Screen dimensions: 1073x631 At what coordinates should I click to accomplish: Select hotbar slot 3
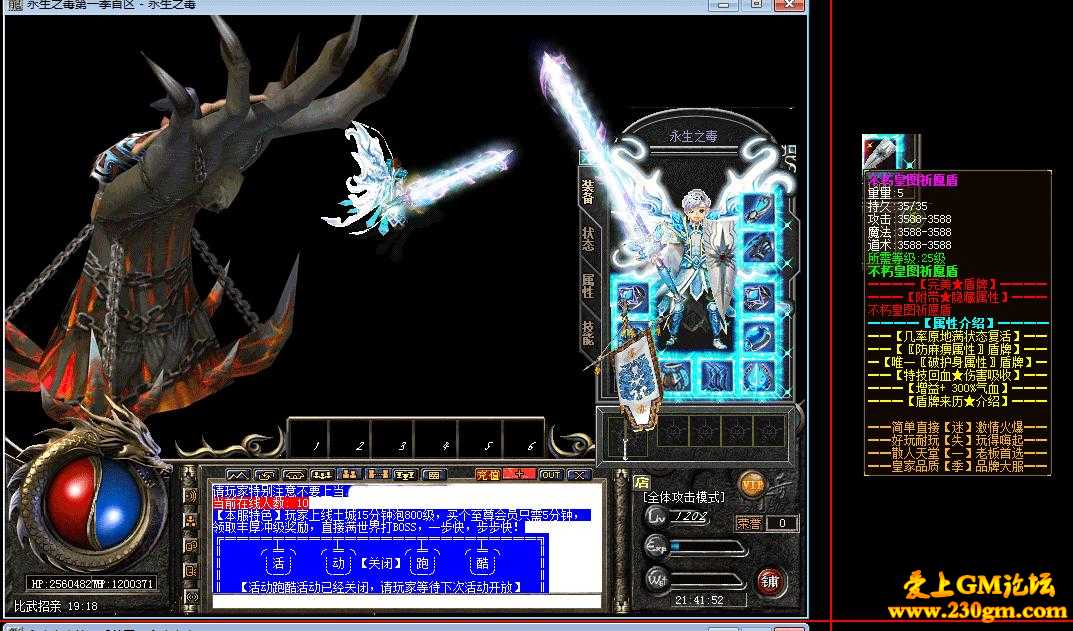(394, 437)
